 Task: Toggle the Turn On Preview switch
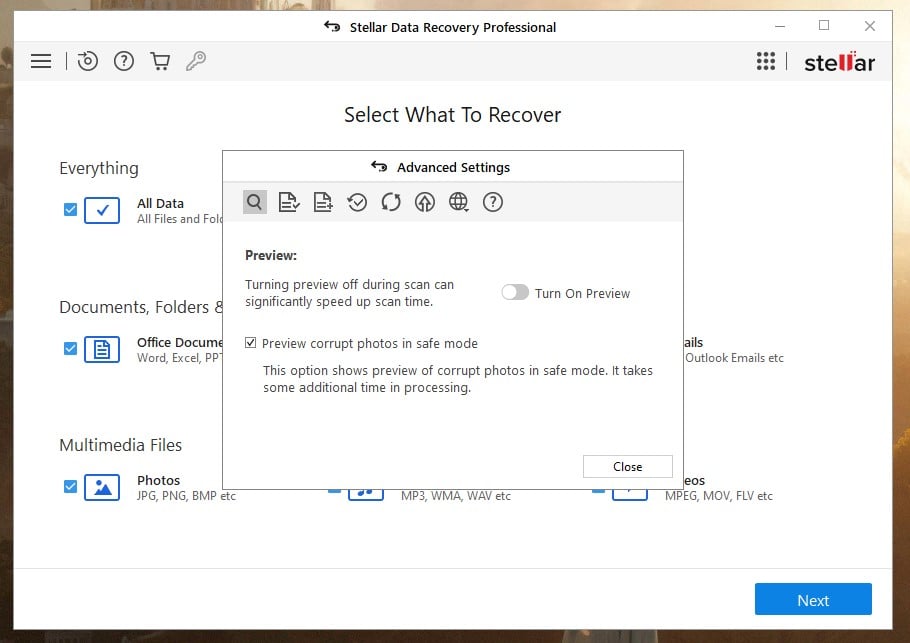(x=515, y=292)
